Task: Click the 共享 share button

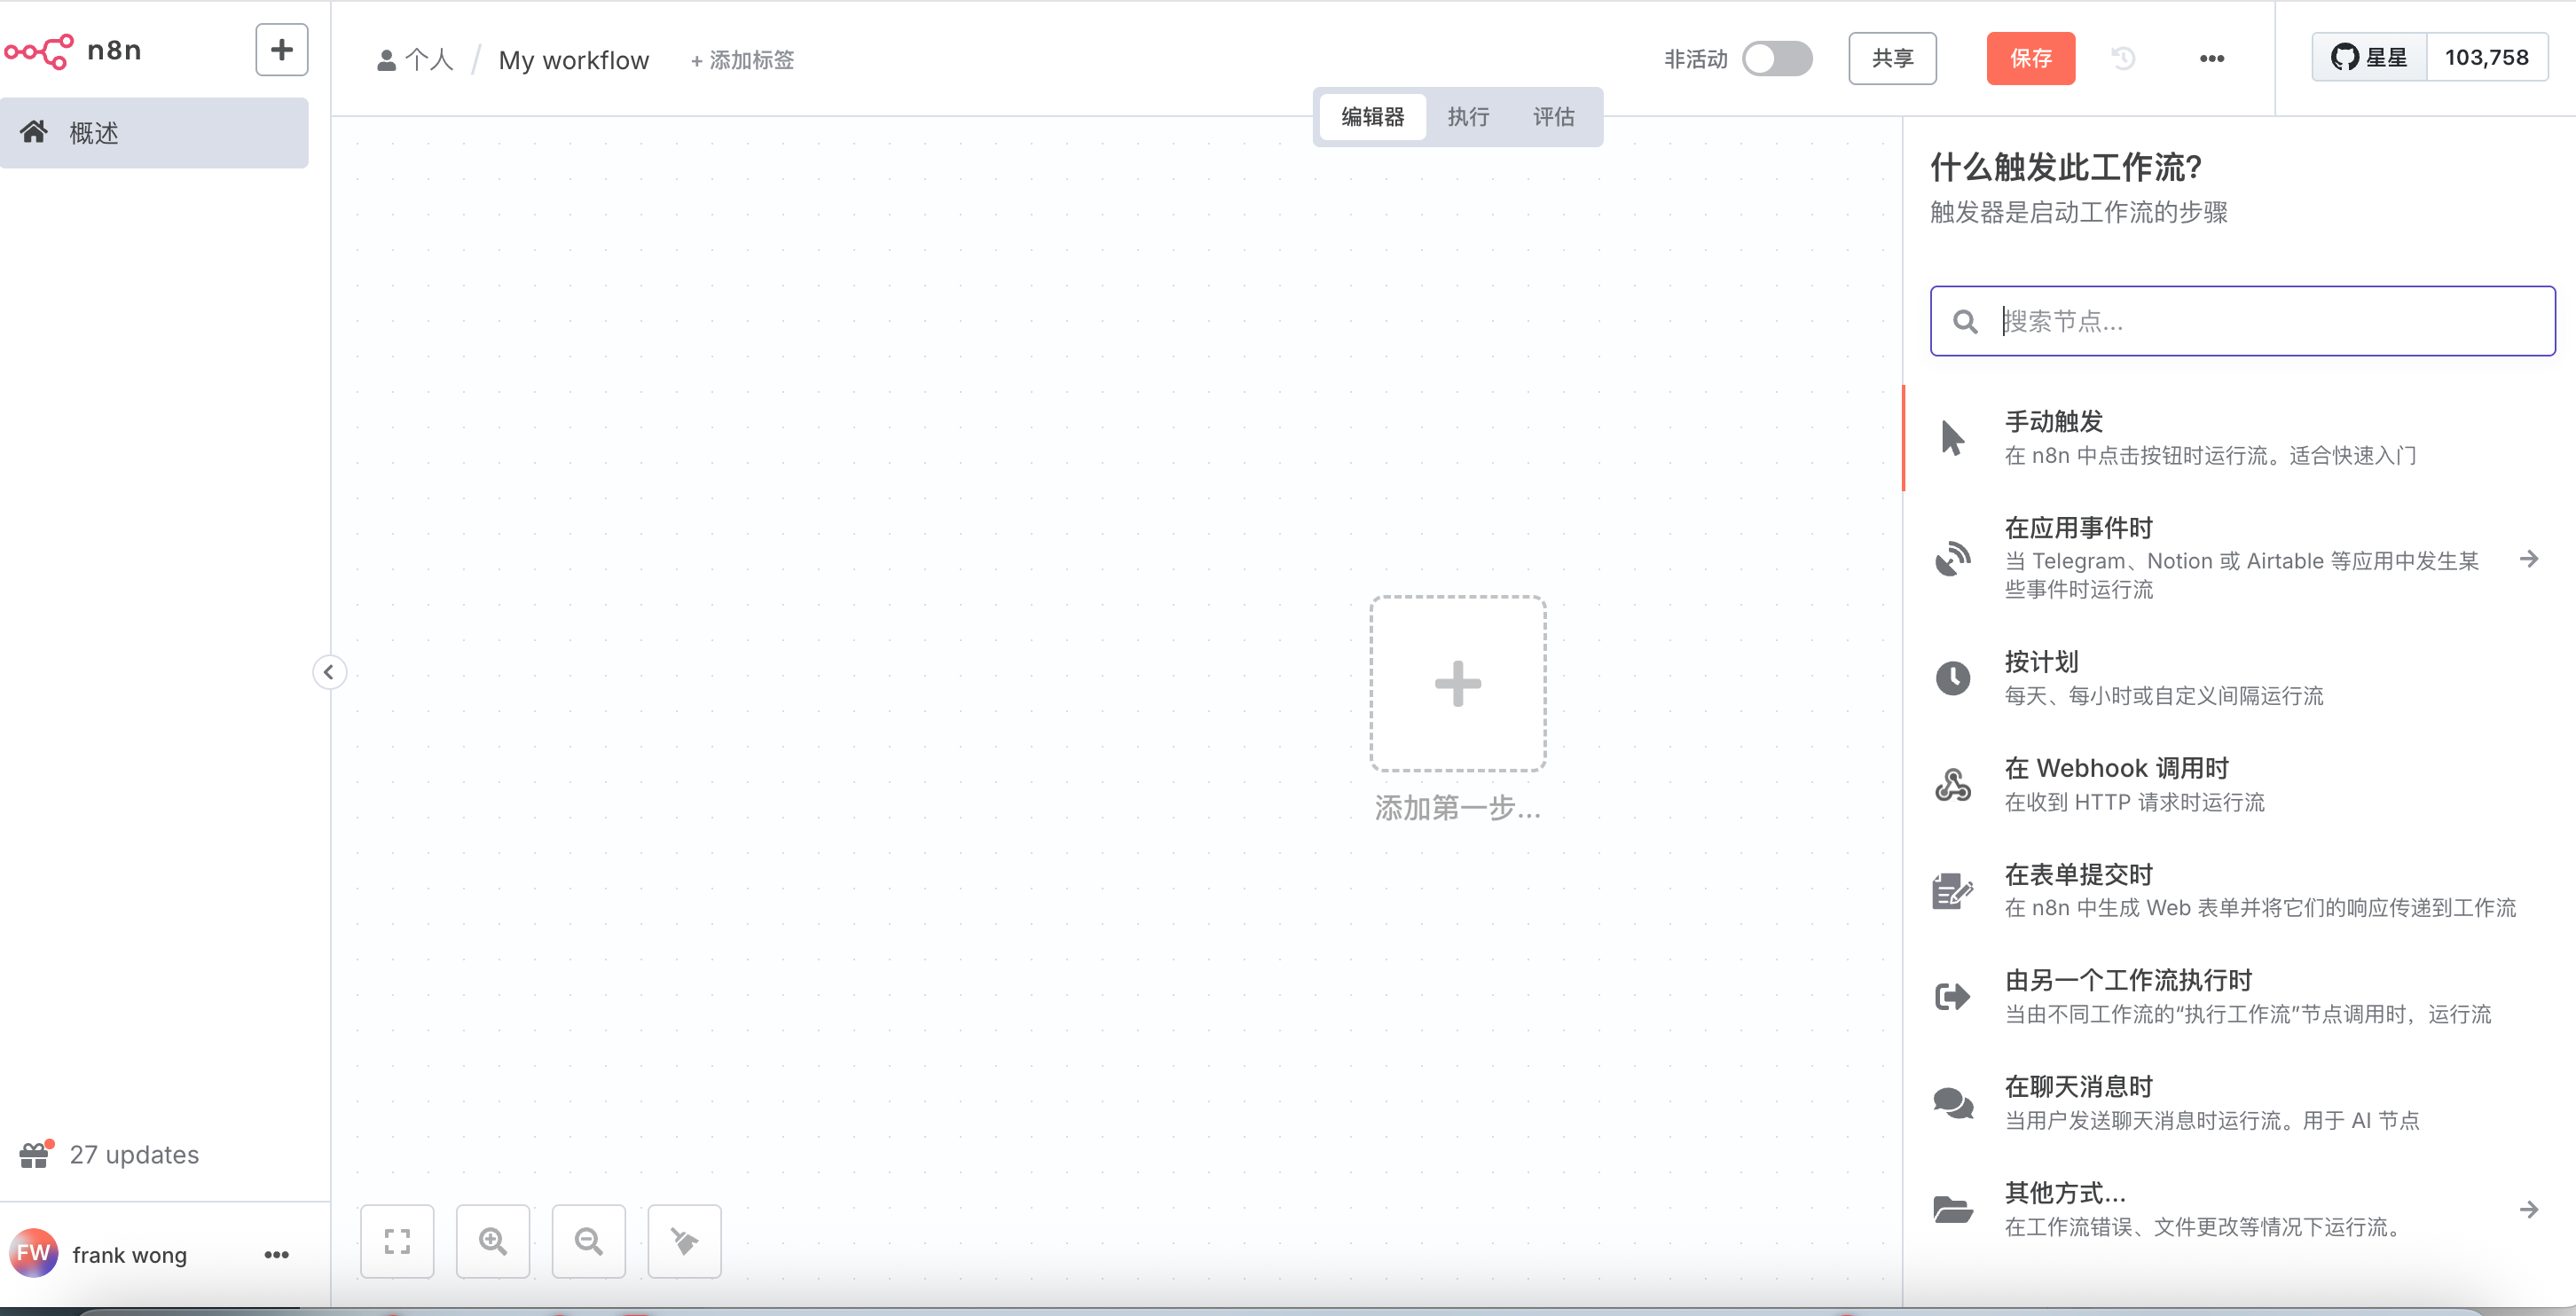Action: [x=1892, y=59]
